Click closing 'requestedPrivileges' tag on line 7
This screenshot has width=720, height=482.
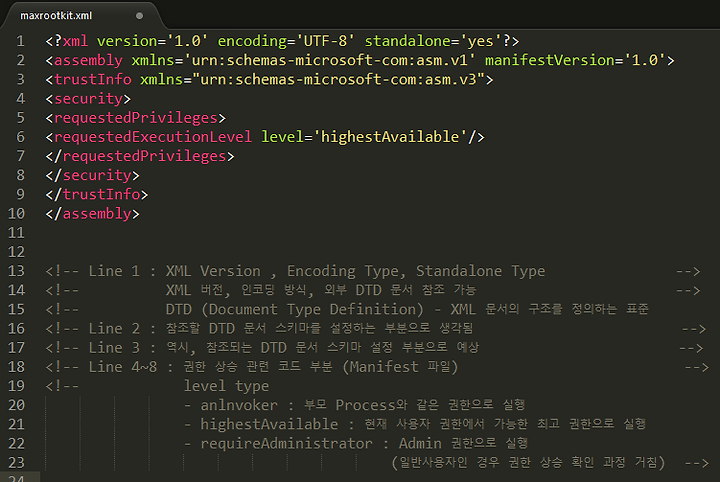(145, 156)
